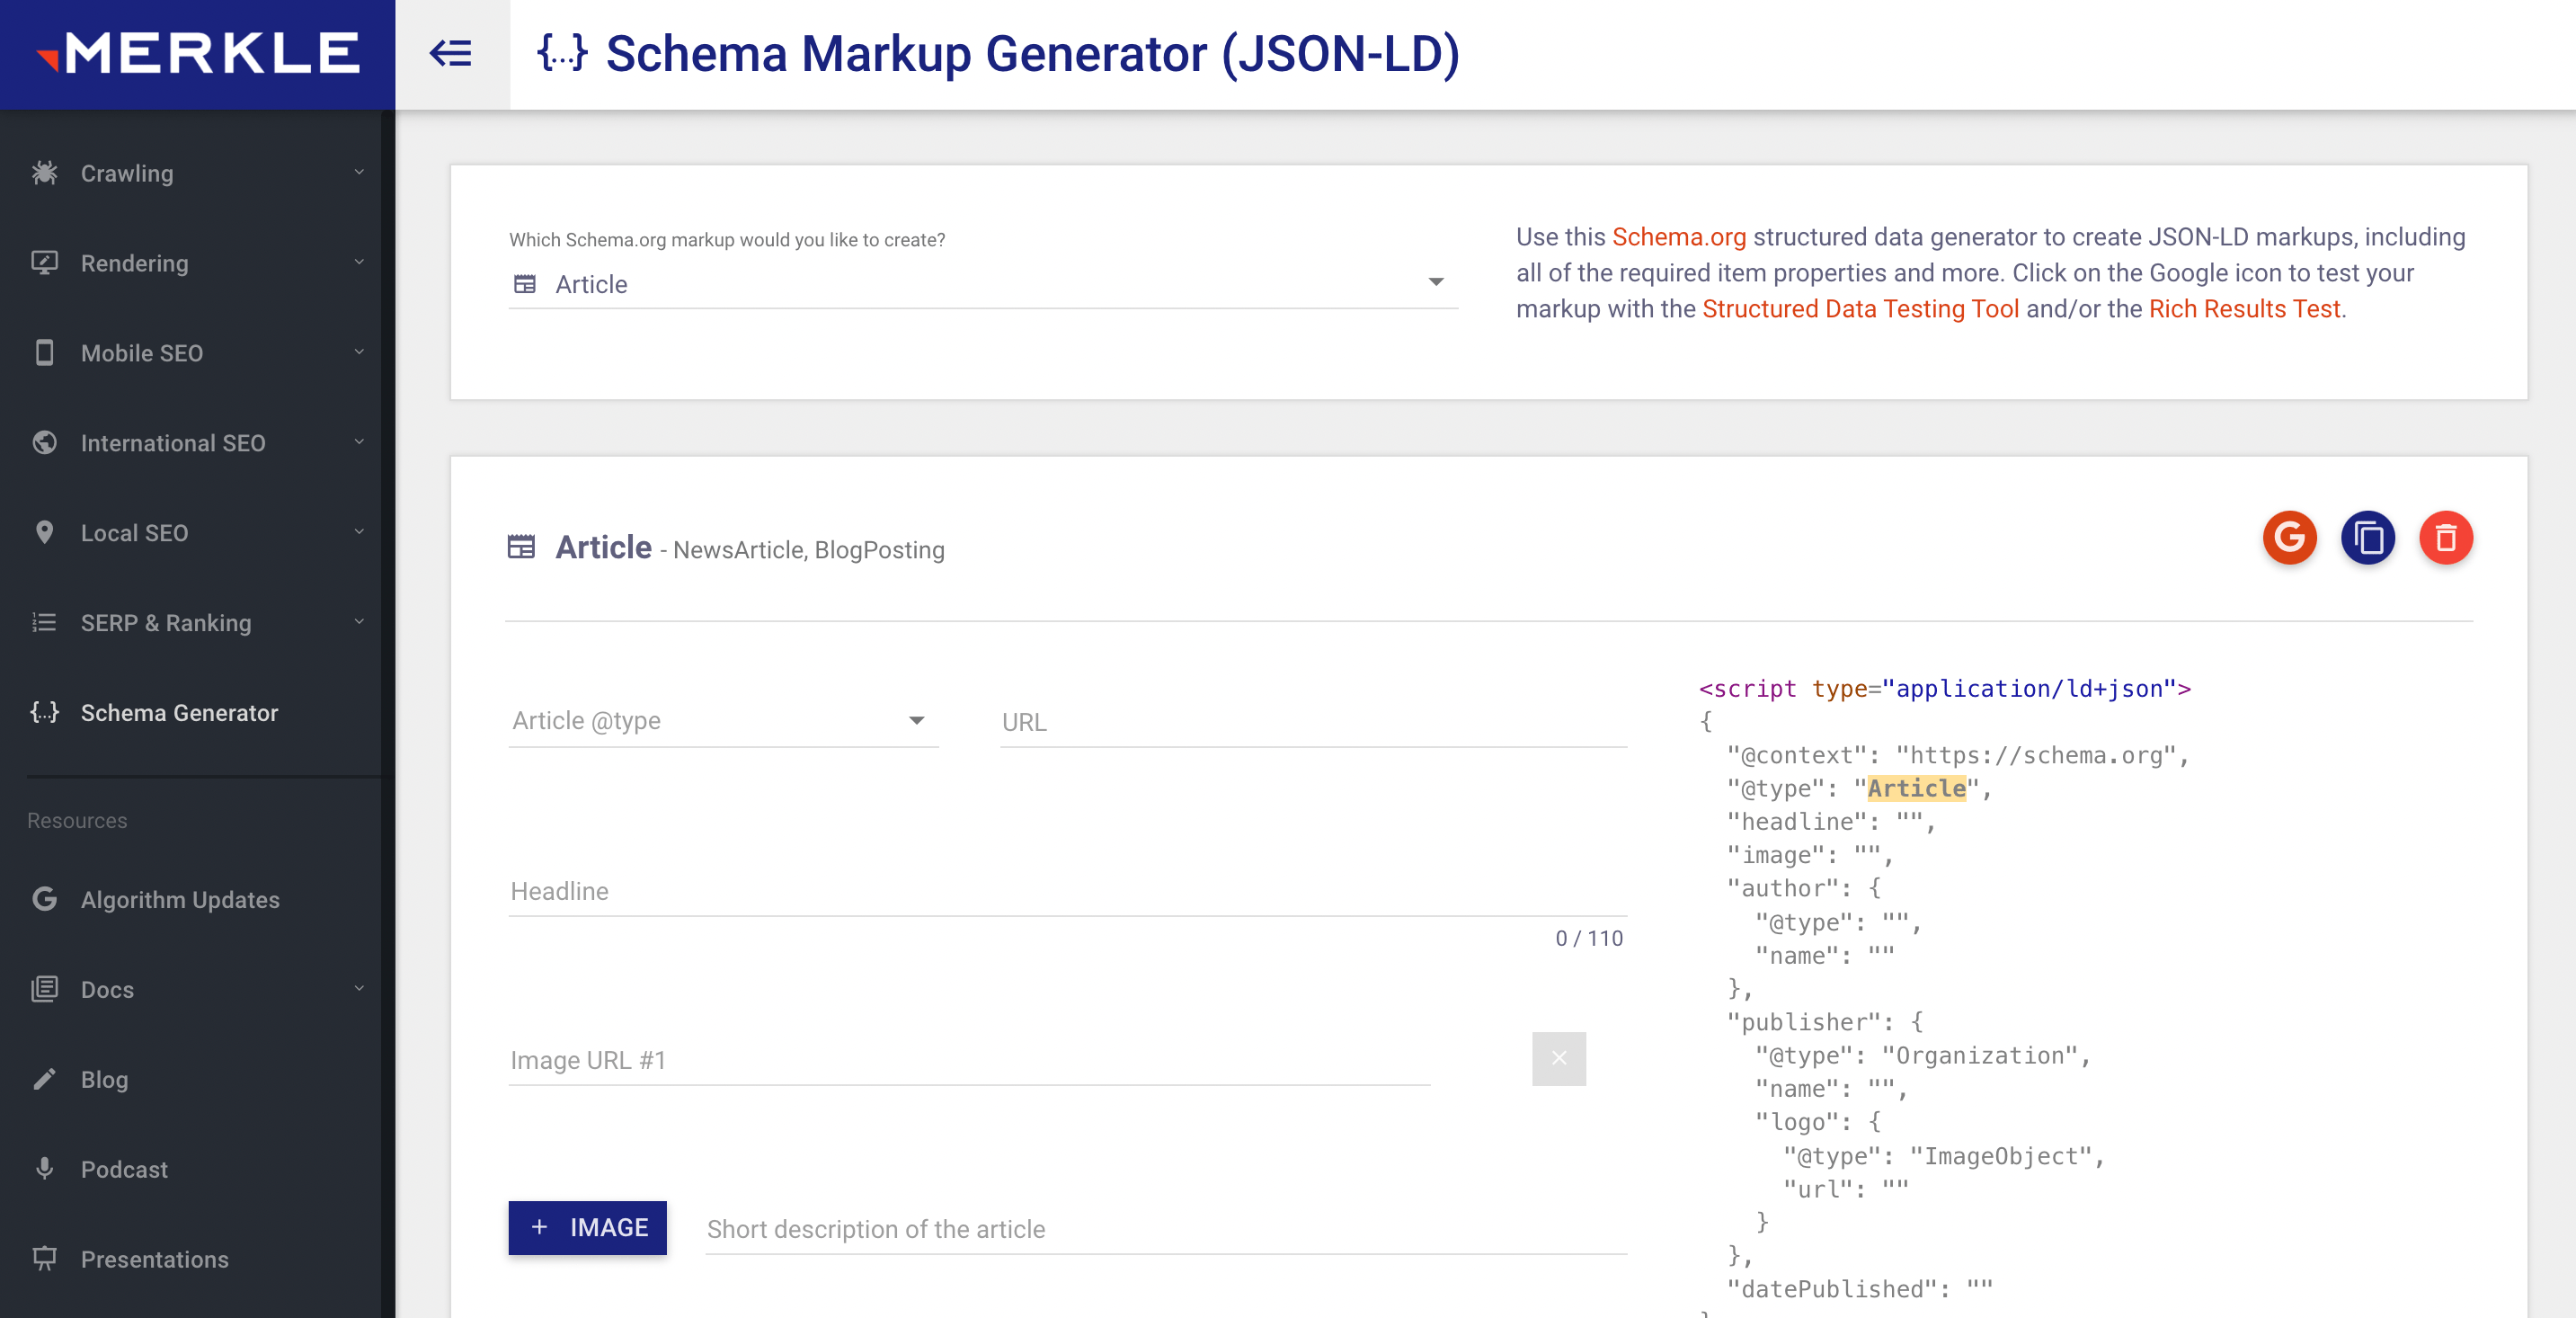This screenshot has height=1318, width=2576.
Task: Click the Algorithm Updates Google icon
Action: 44,898
